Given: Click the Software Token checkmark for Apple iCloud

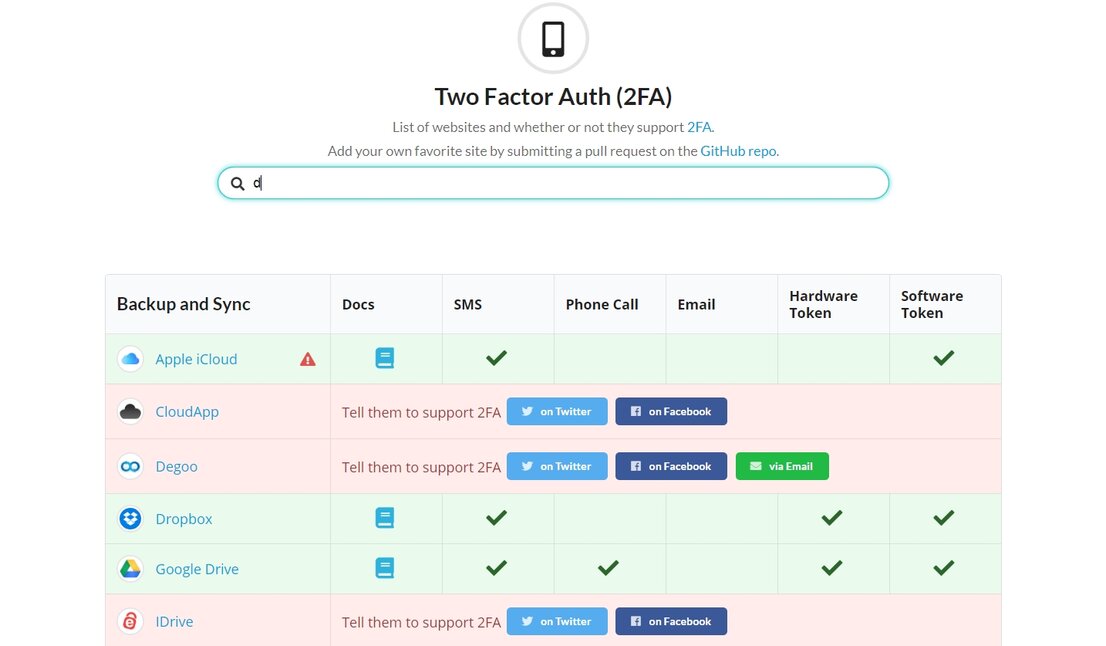Looking at the screenshot, I should click(943, 358).
